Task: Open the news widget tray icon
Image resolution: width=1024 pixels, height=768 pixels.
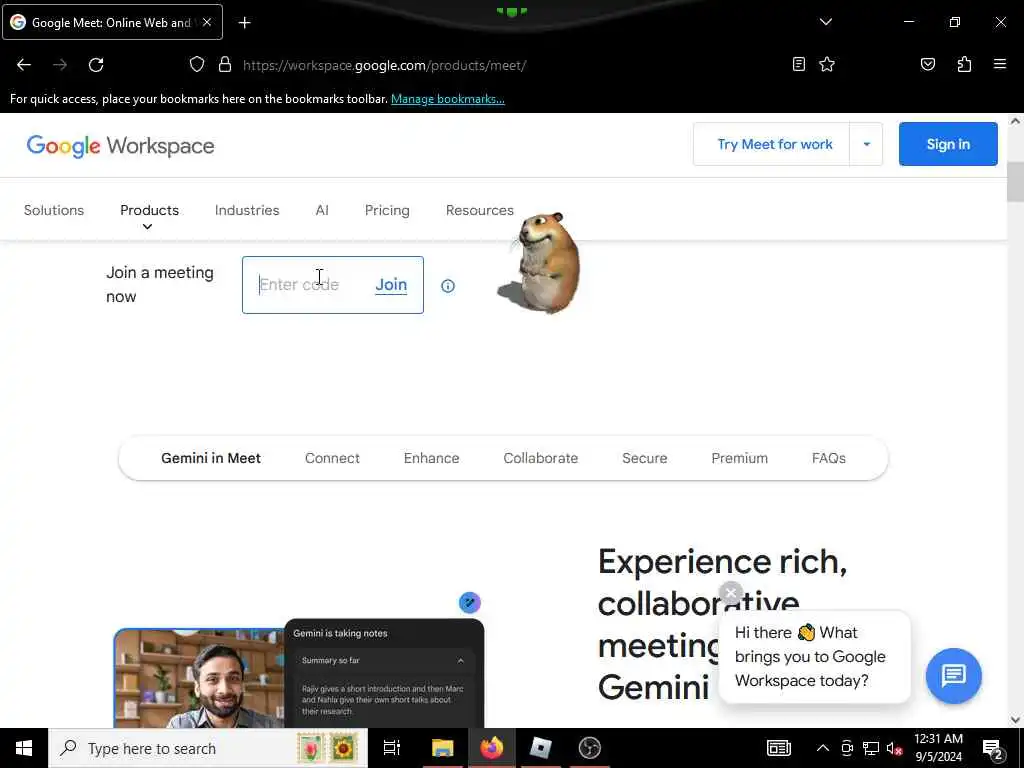Action: [778, 748]
